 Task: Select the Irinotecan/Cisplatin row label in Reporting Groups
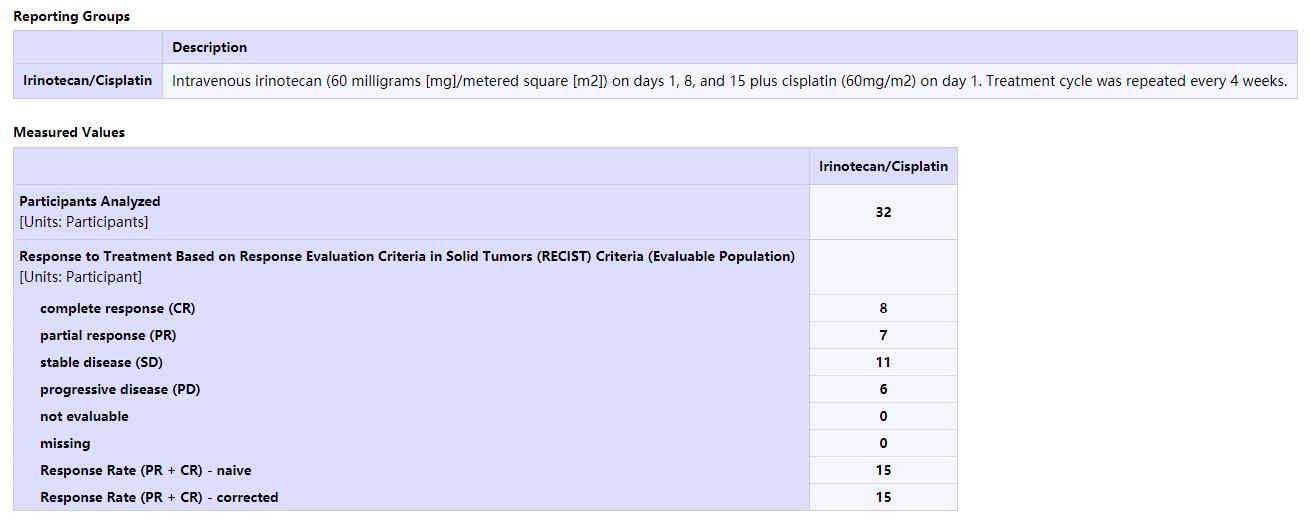[x=88, y=81]
